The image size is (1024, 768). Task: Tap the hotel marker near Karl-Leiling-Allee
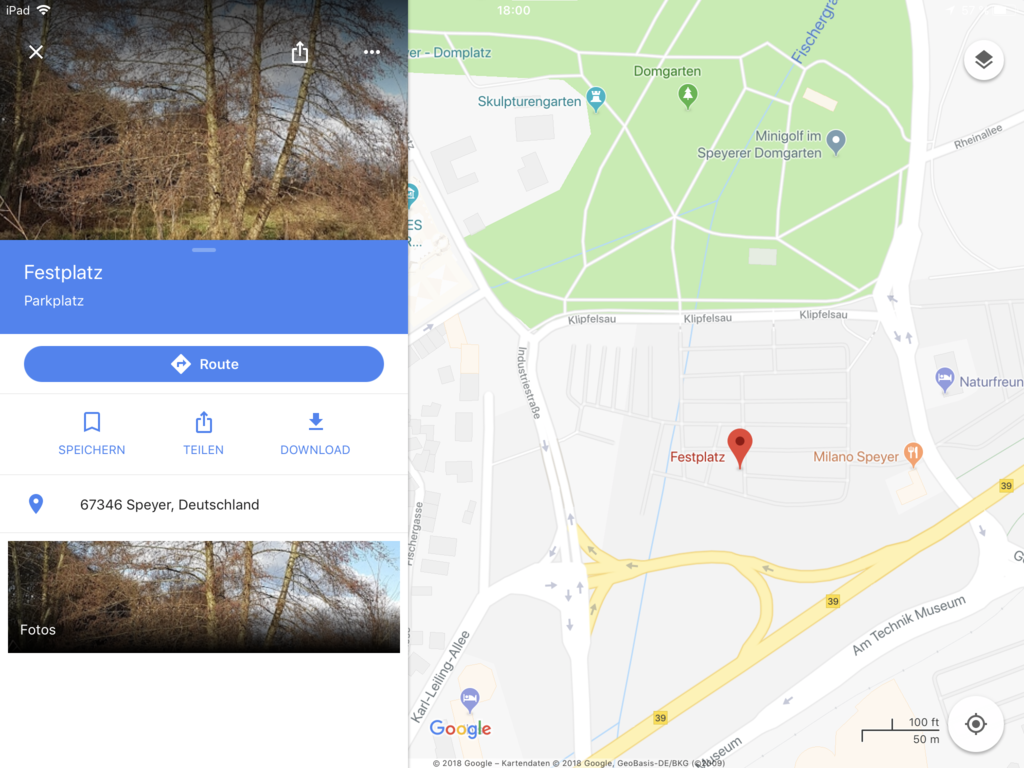[470, 700]
